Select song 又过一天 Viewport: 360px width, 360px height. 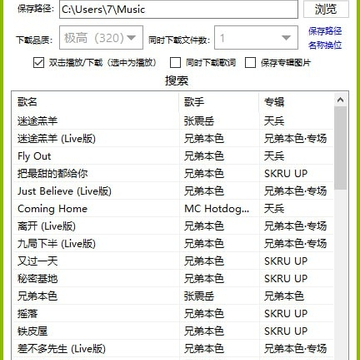point(38,261)
